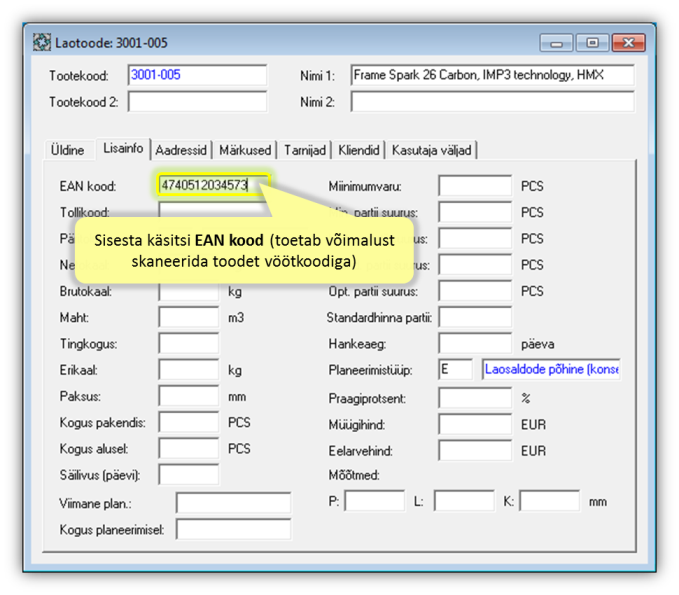Click the Laosaldode põhine description field

pos(551,370)
